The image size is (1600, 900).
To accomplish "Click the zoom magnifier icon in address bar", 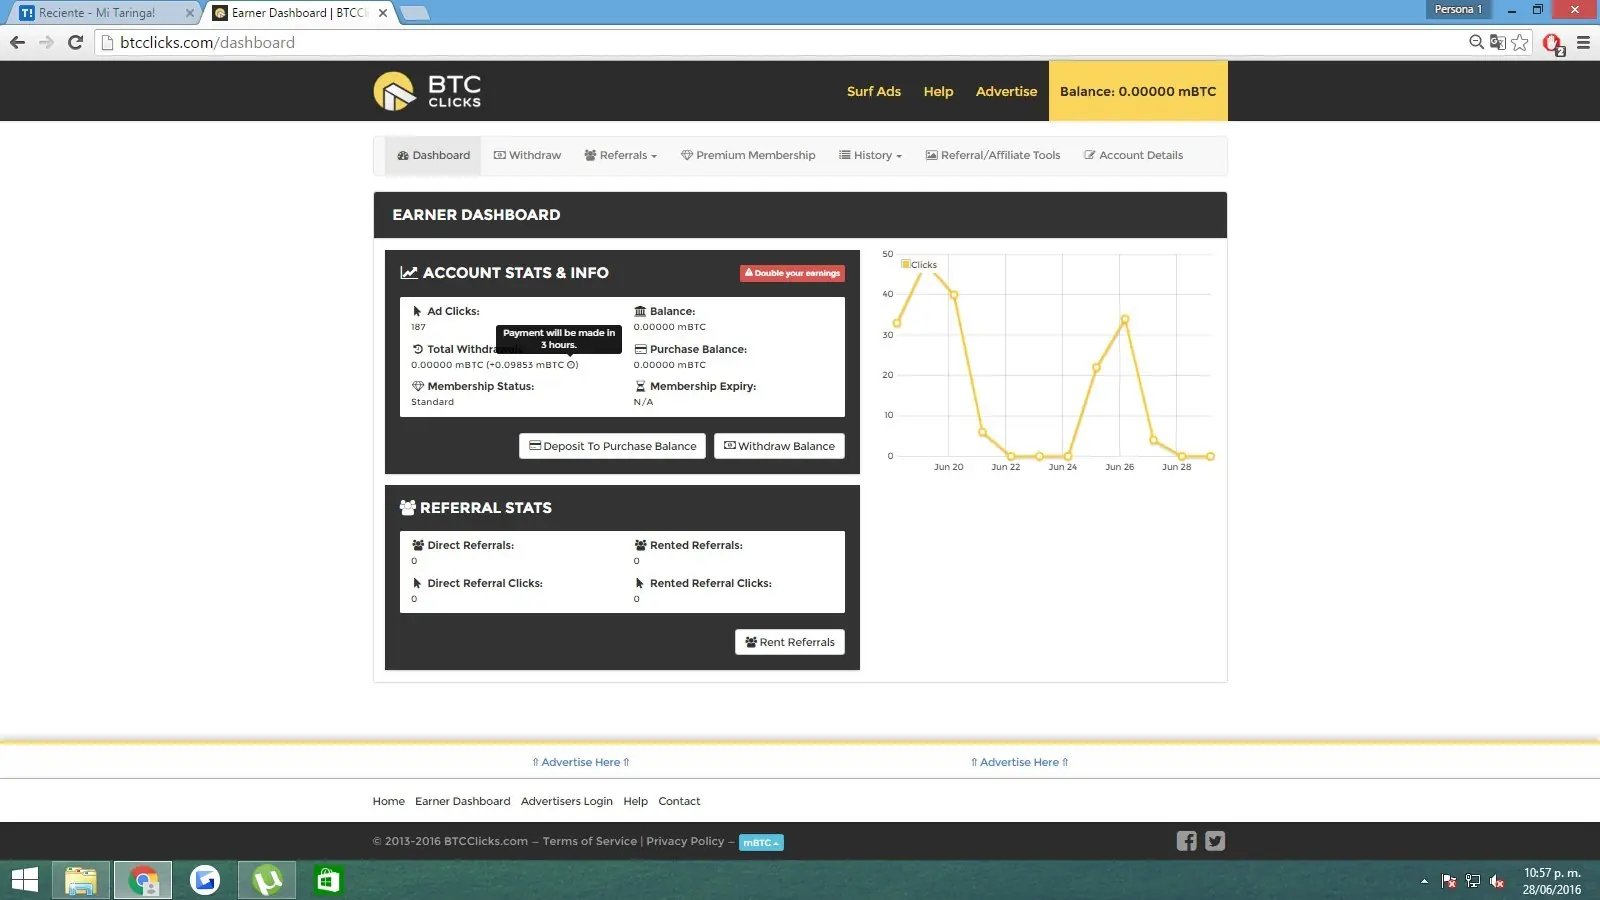I will (1476, 42).
